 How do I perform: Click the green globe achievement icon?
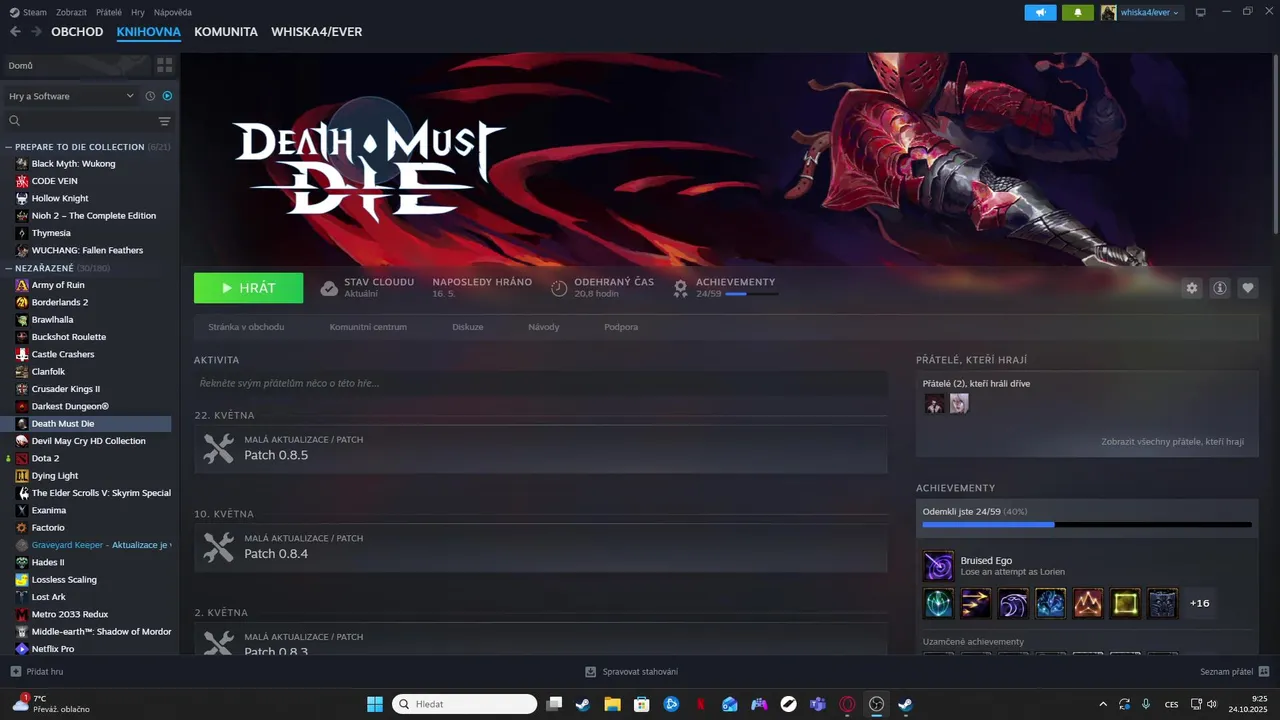pyautogui.click(x=938, y=603)
